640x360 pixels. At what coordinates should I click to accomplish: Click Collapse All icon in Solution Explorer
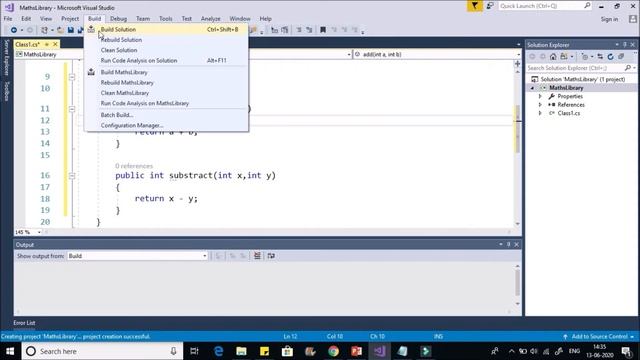coord(621,57)
